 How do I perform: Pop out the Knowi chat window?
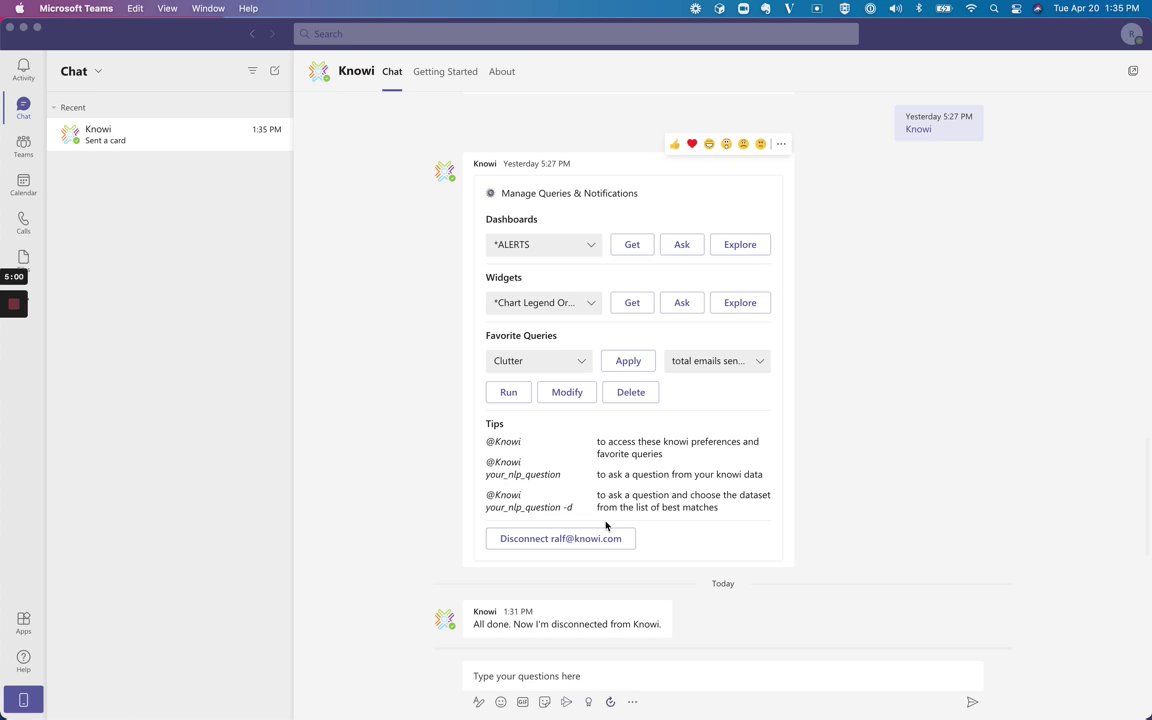[1133, 71]
